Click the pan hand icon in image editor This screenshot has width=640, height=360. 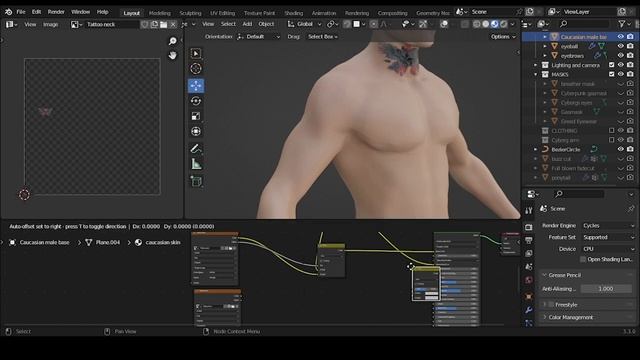coord(173,55)
